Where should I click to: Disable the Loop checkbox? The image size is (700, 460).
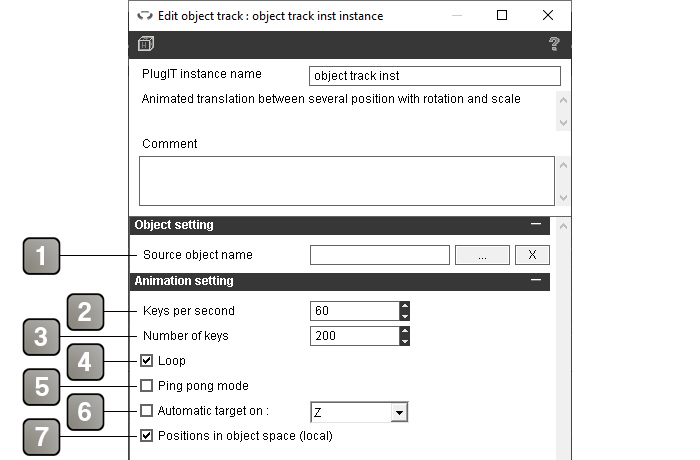point(146,360)
